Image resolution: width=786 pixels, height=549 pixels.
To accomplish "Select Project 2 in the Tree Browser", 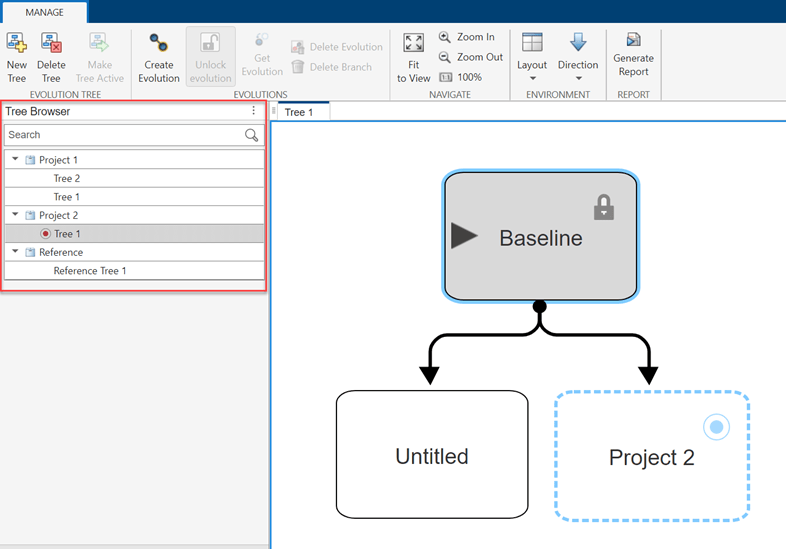I will pos(134,215).
